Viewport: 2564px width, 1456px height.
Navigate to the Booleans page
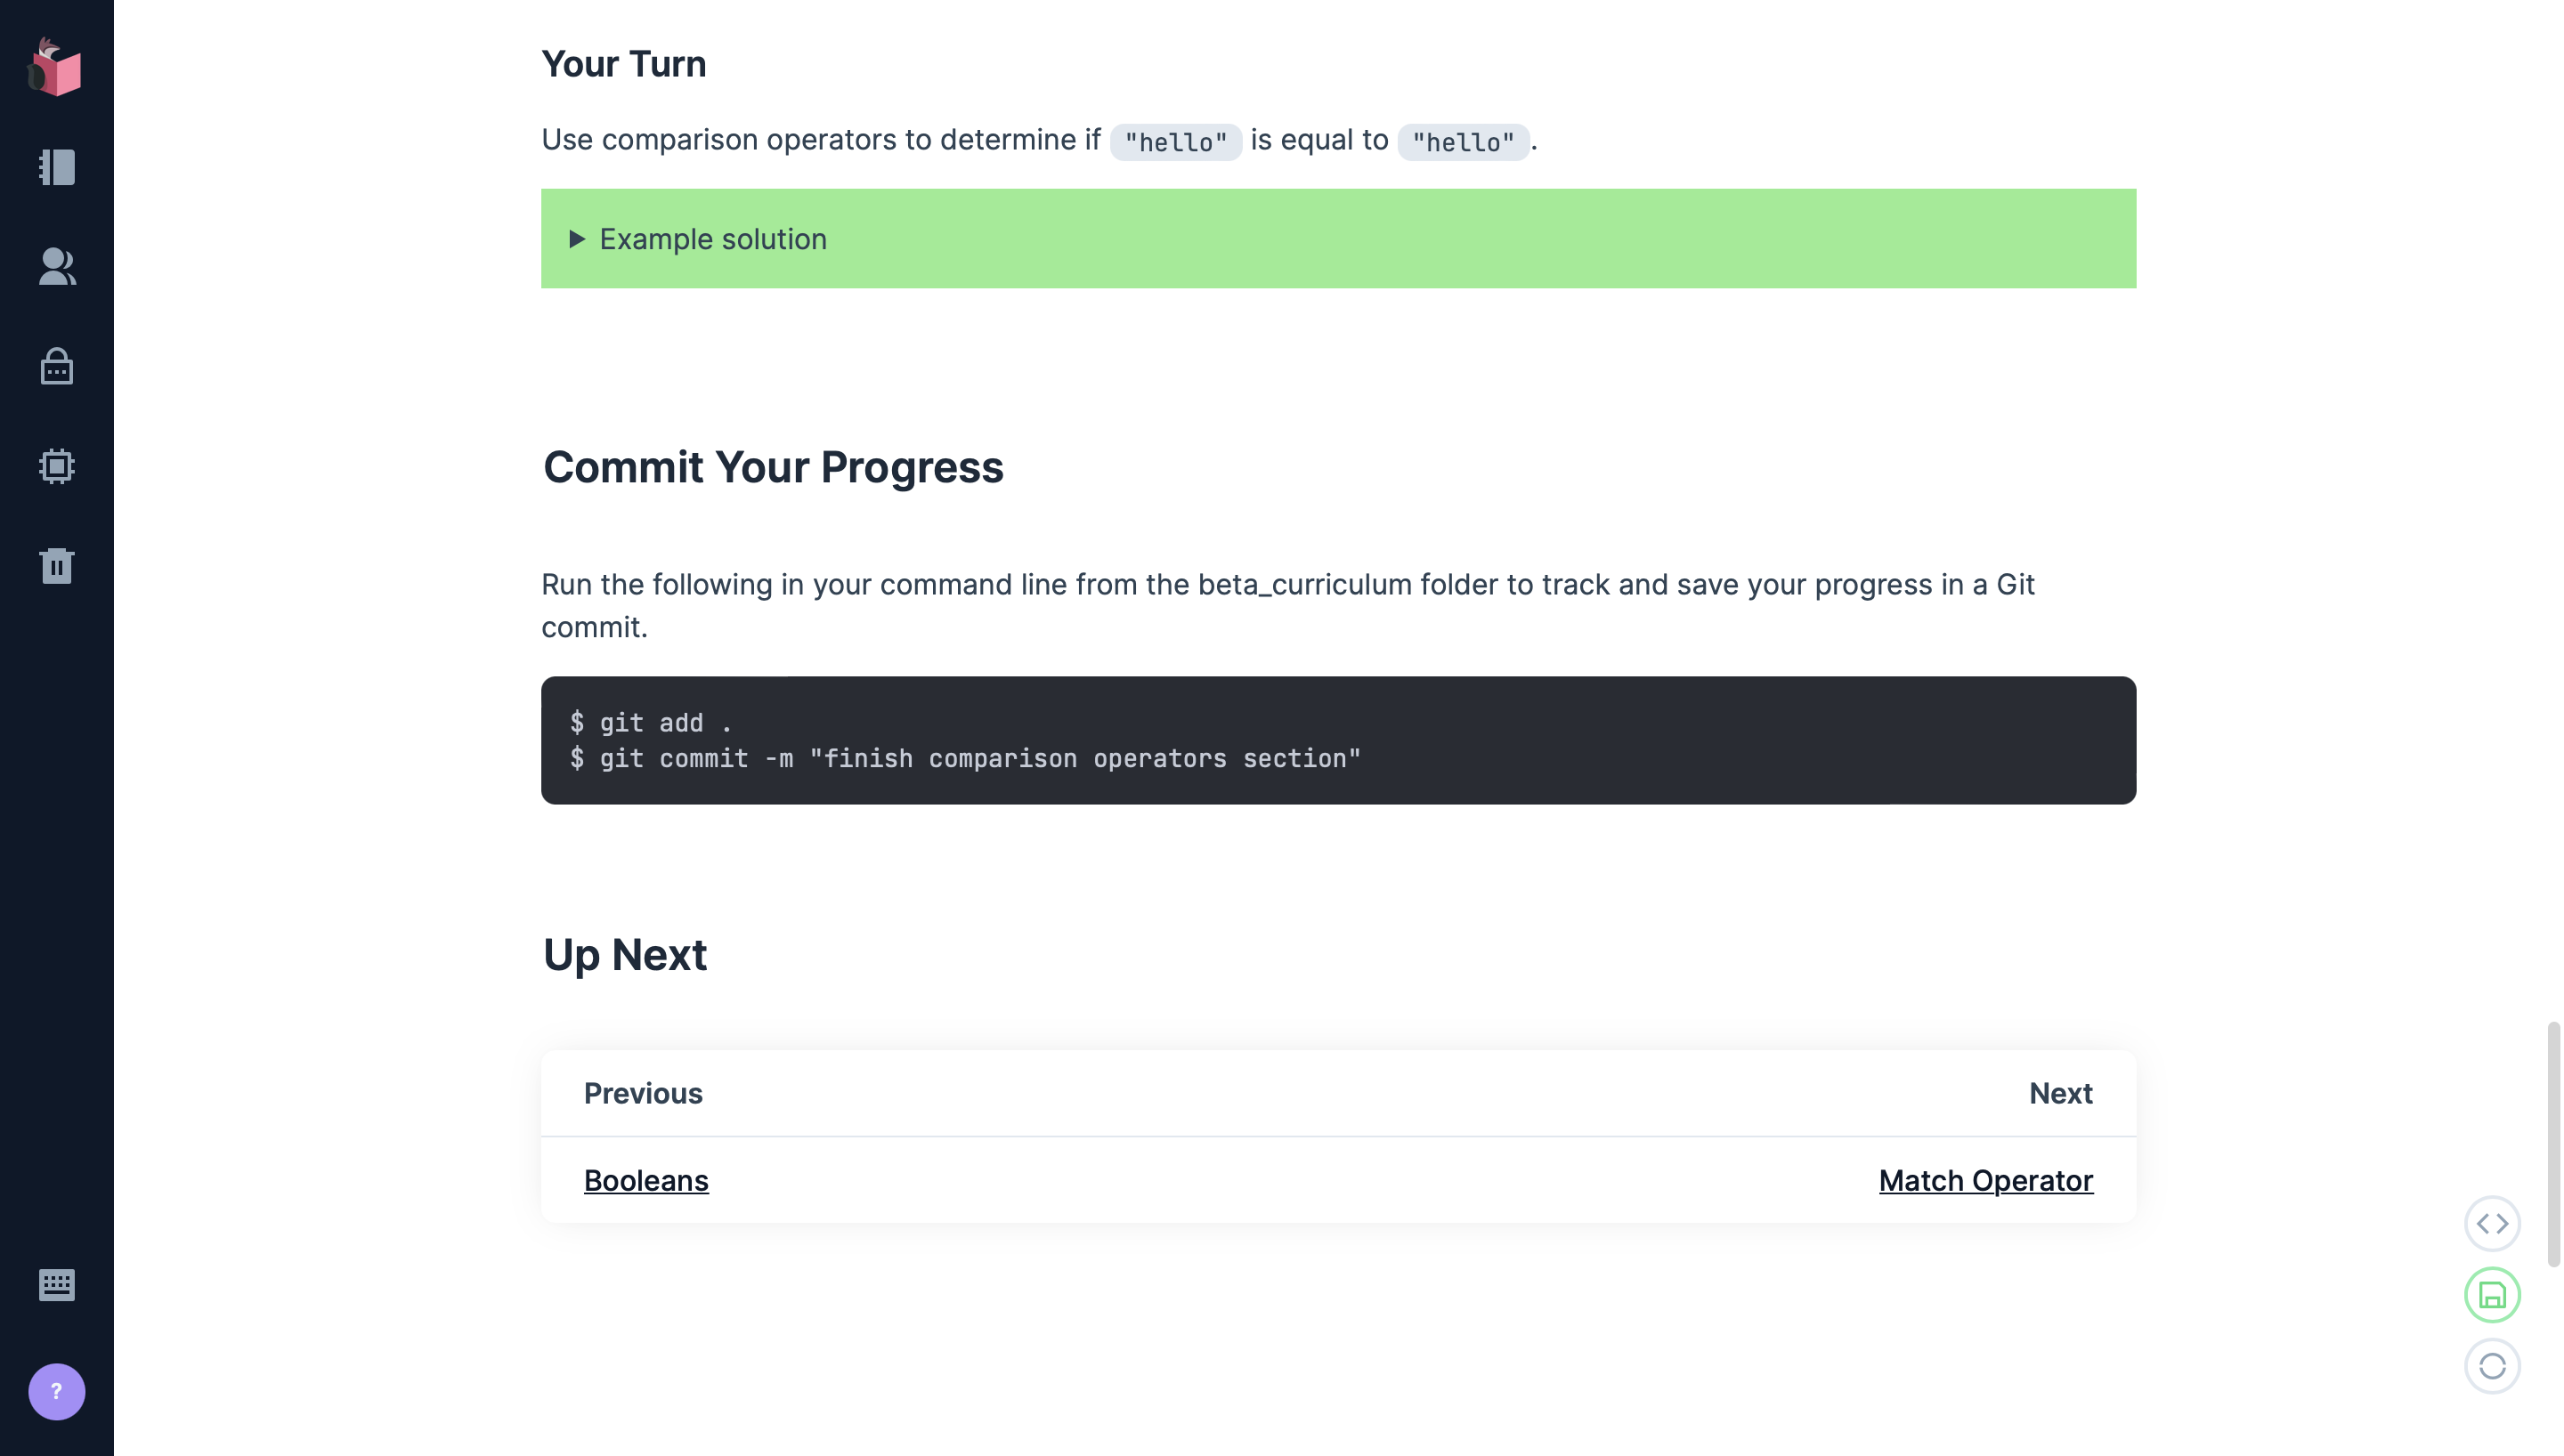coord(646,1180)
